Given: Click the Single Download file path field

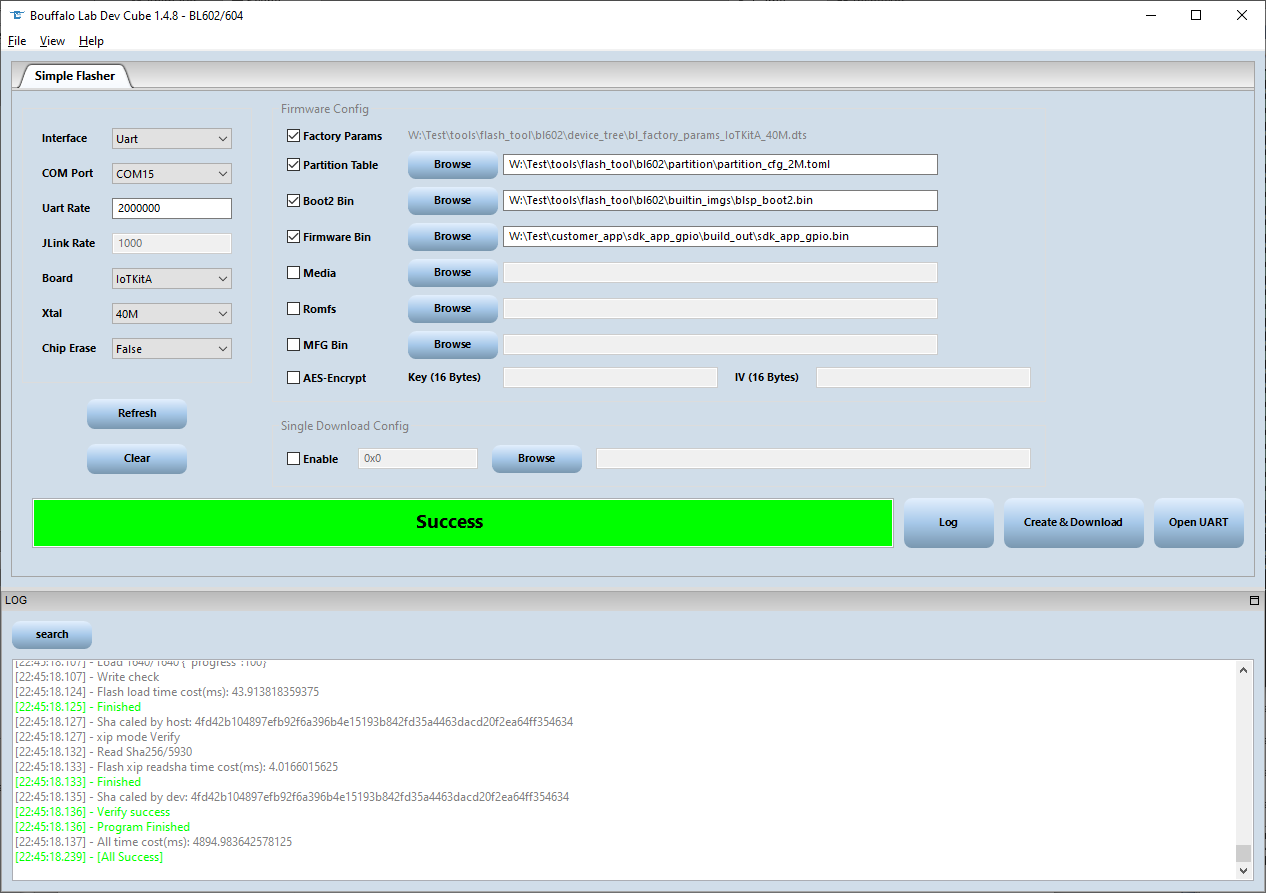Looking at the screenshot, I should 813,459.
